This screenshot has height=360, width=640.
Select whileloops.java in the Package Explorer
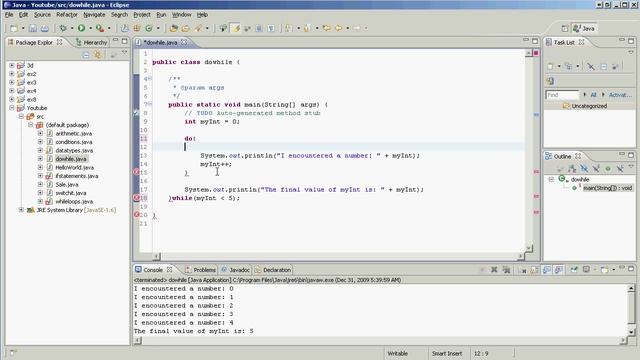(74, 201)
